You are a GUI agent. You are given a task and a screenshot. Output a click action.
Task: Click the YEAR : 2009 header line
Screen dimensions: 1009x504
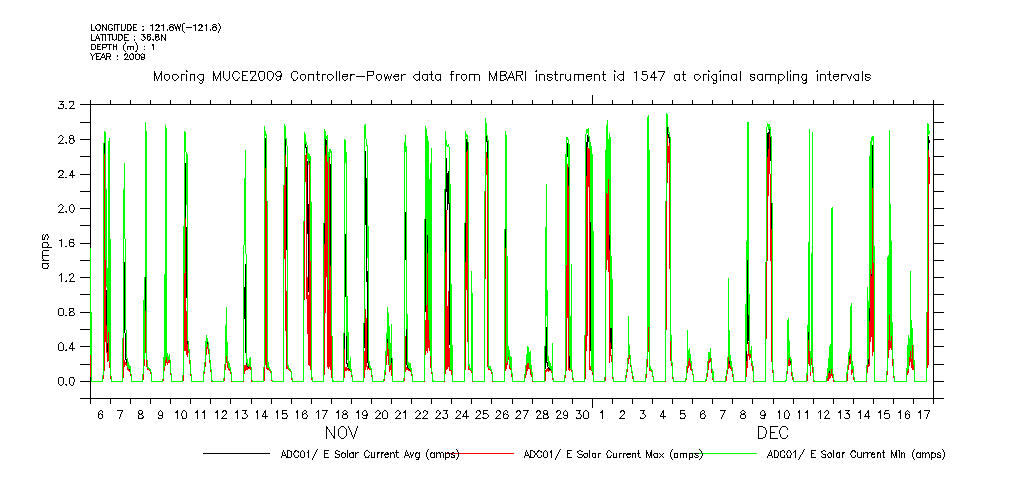pos(118,57)
